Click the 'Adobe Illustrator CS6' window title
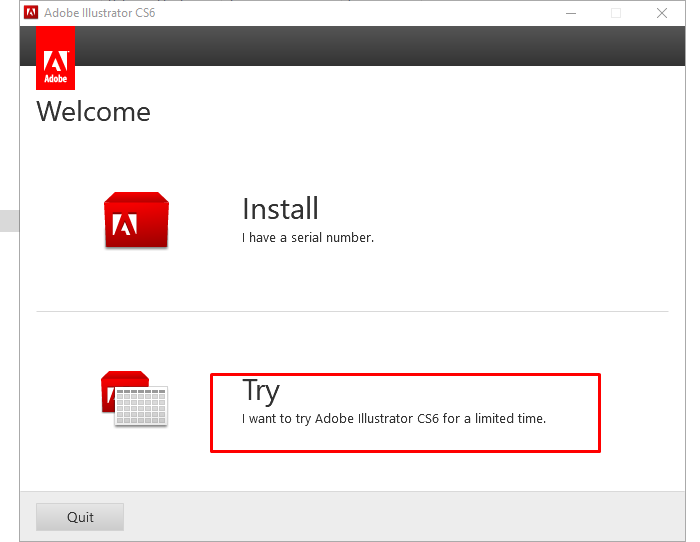Screen dimensions: 700x542 (x=100, y=13)
